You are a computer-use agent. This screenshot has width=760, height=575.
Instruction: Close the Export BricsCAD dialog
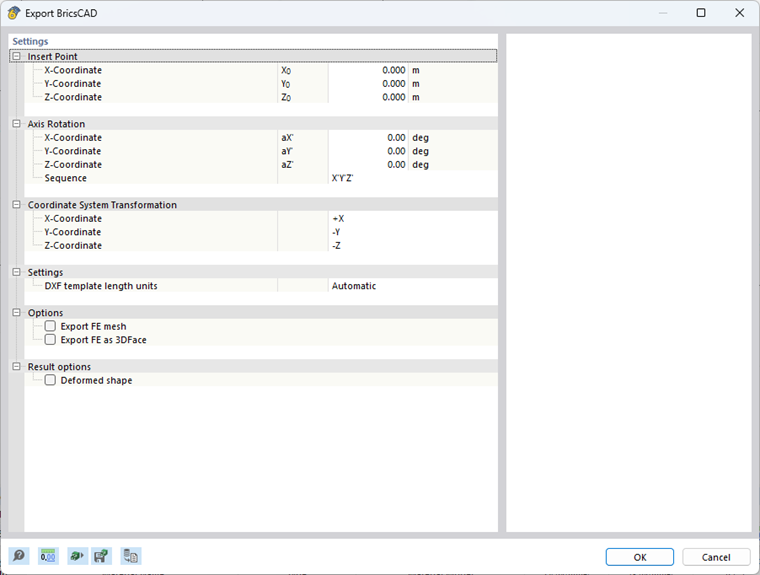pyautogui.click(x=739, y=13)
